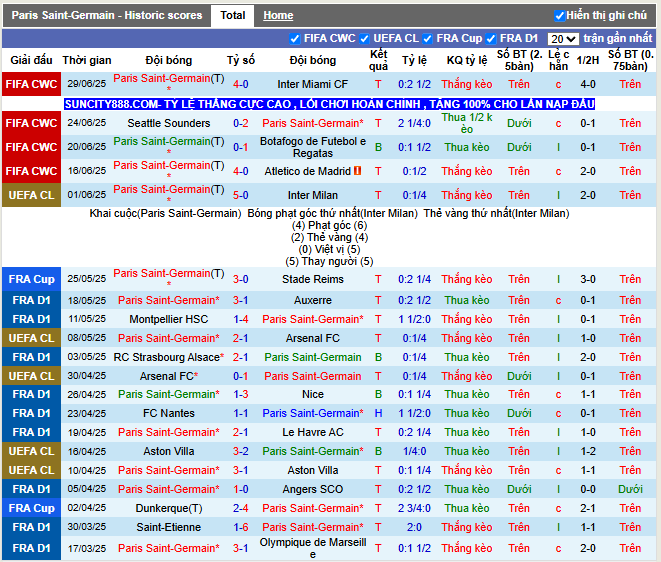Image resolution: width=661 pixels, height=562 pixels.
Task: Open the Home tab
Action: 278,16
